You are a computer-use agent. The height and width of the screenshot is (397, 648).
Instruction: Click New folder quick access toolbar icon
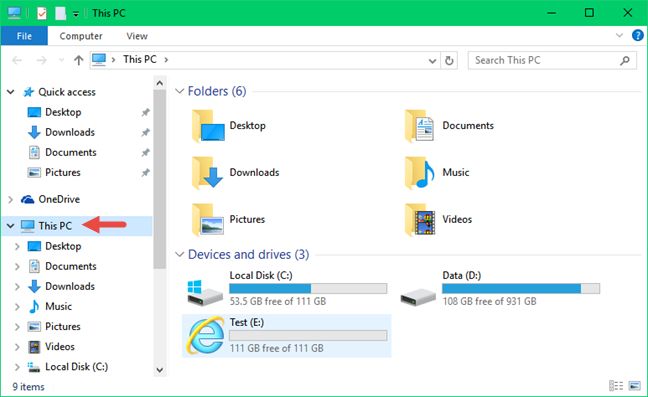(61, 13)
